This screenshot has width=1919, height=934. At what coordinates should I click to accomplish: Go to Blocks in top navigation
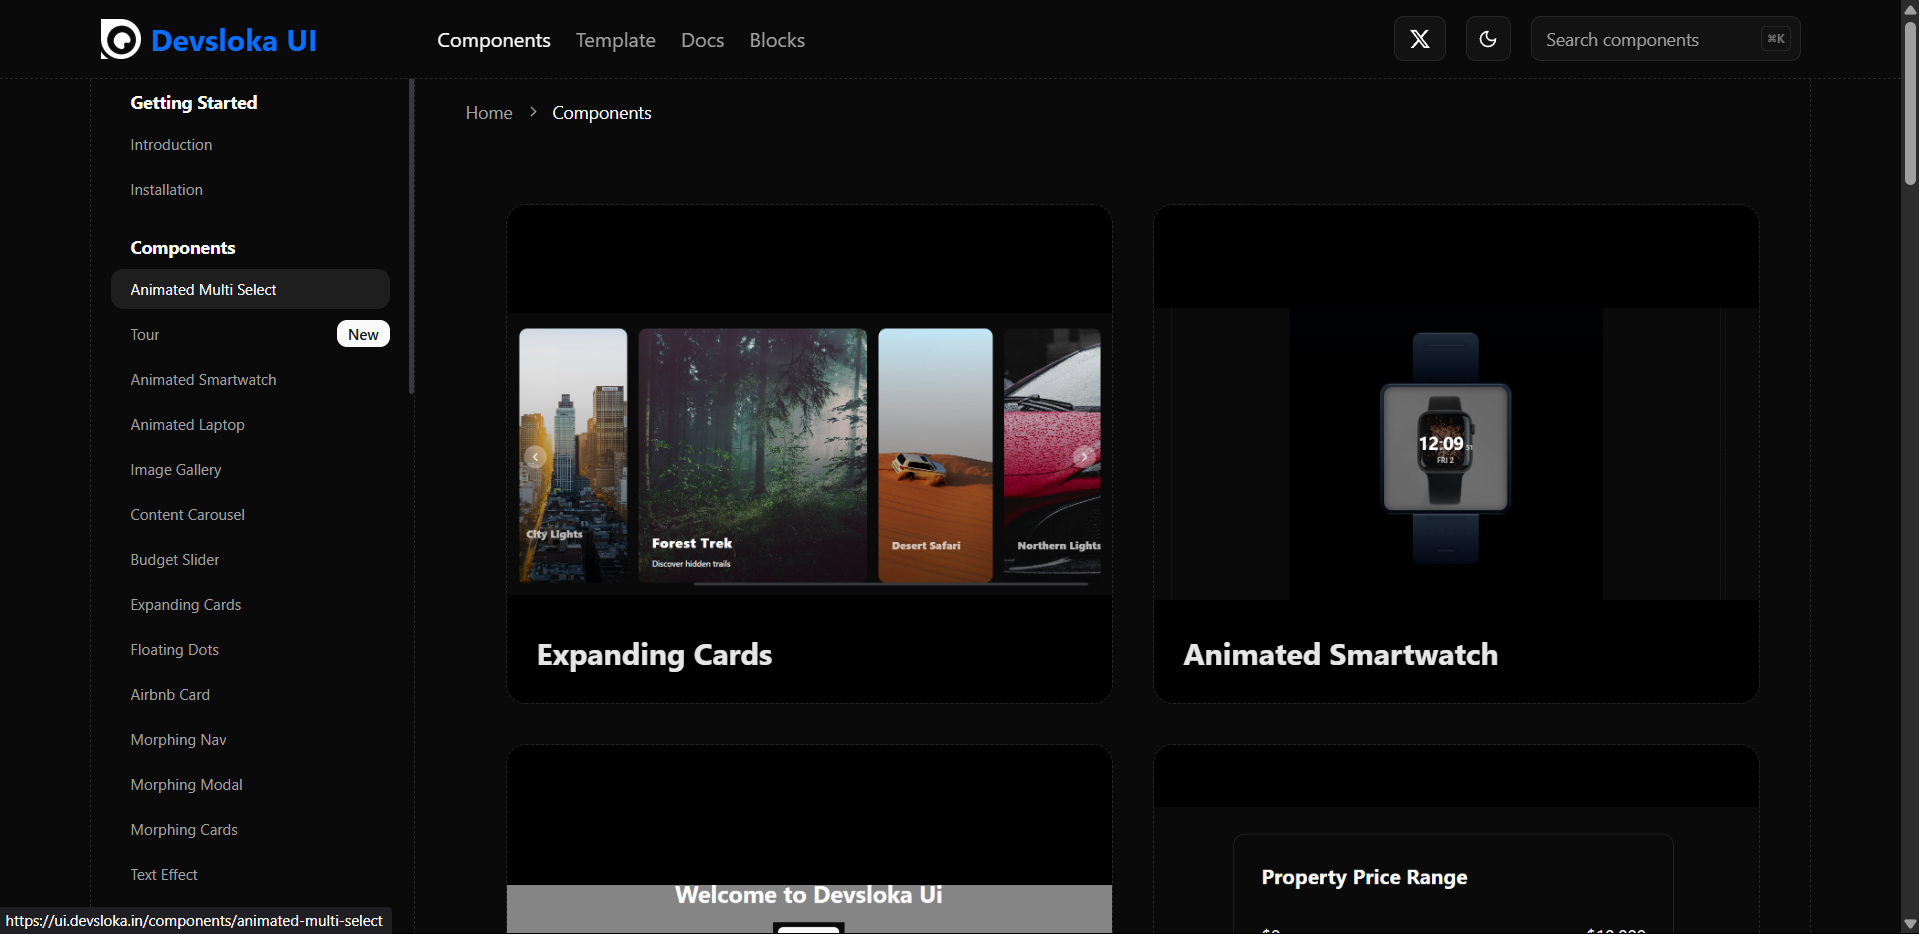[777, 40]
